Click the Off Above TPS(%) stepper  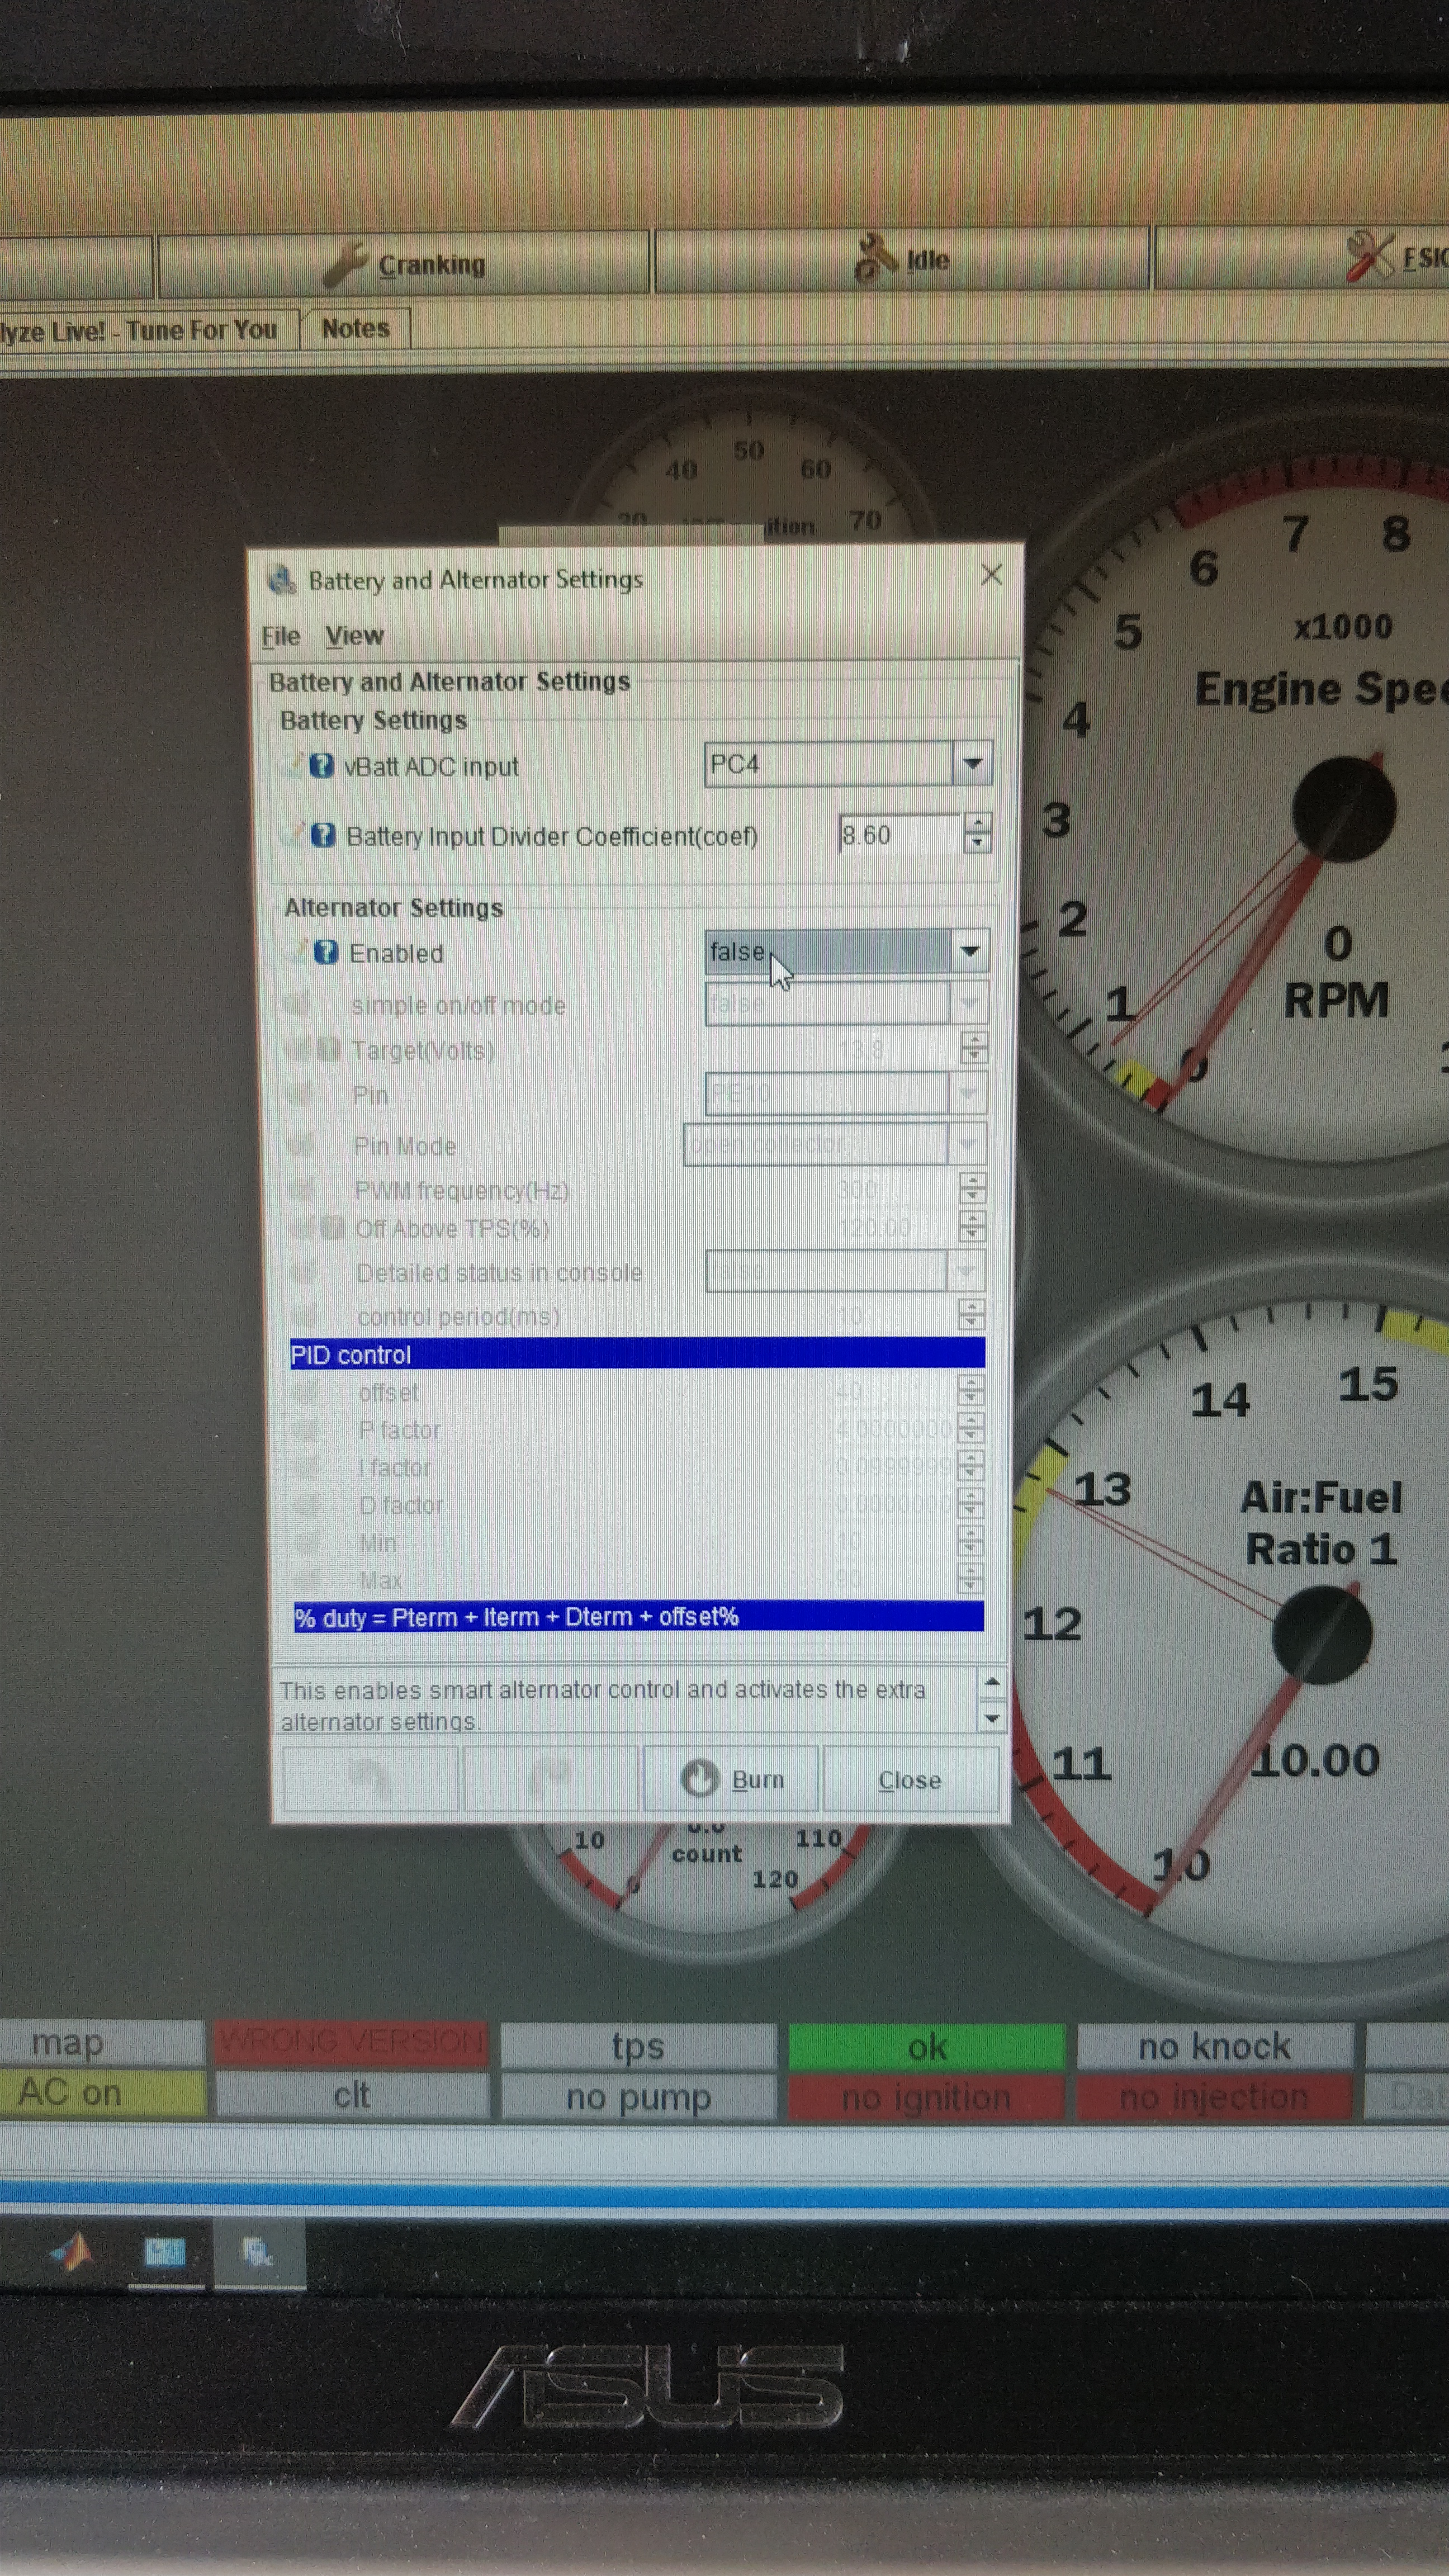tap(972, 1226)
